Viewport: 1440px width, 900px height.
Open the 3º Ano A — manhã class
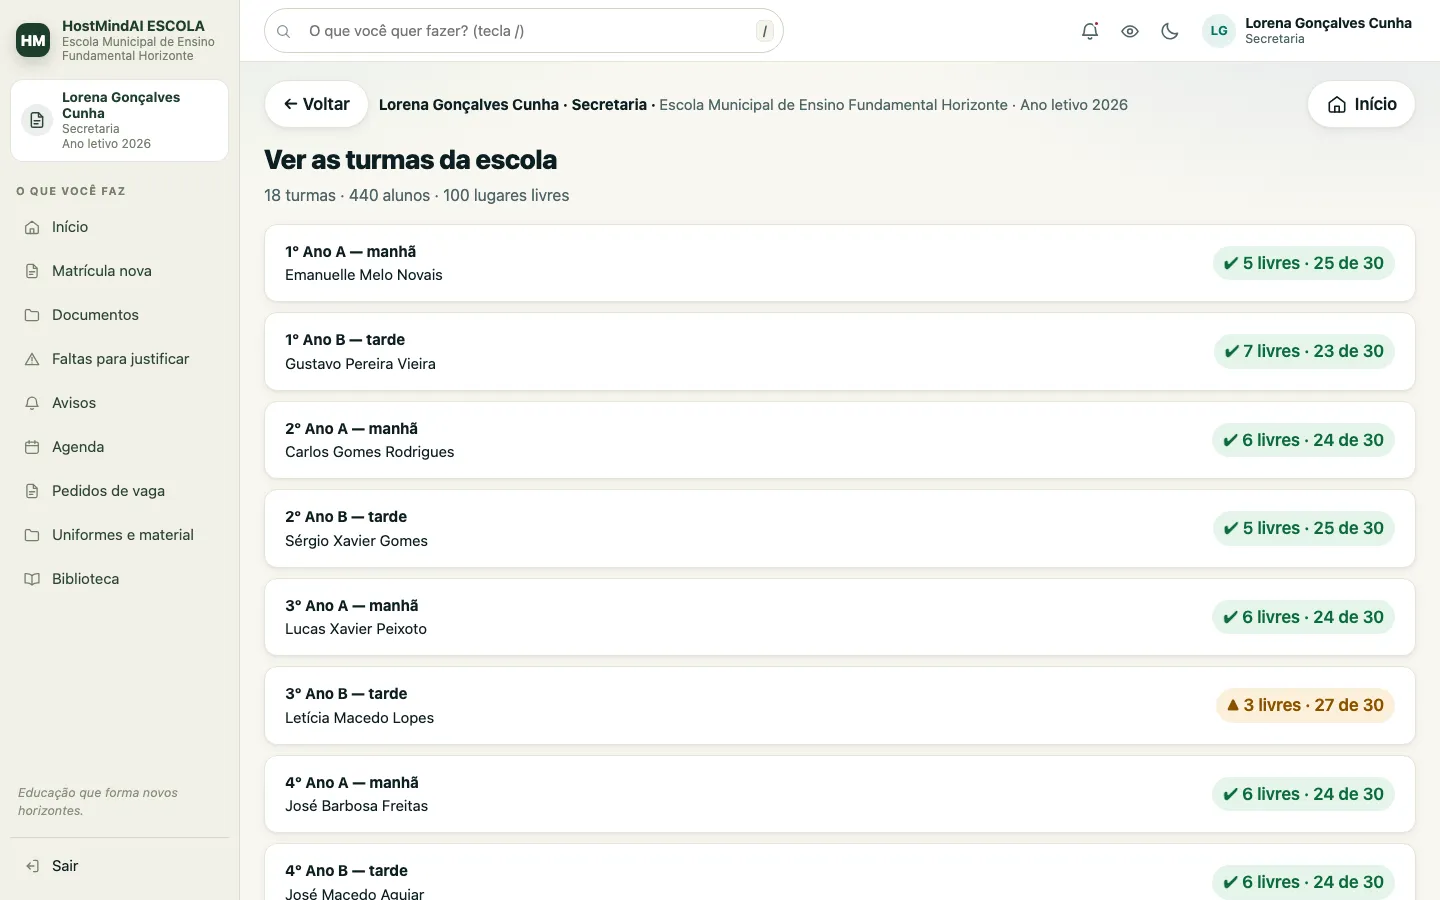coord(840,617)
